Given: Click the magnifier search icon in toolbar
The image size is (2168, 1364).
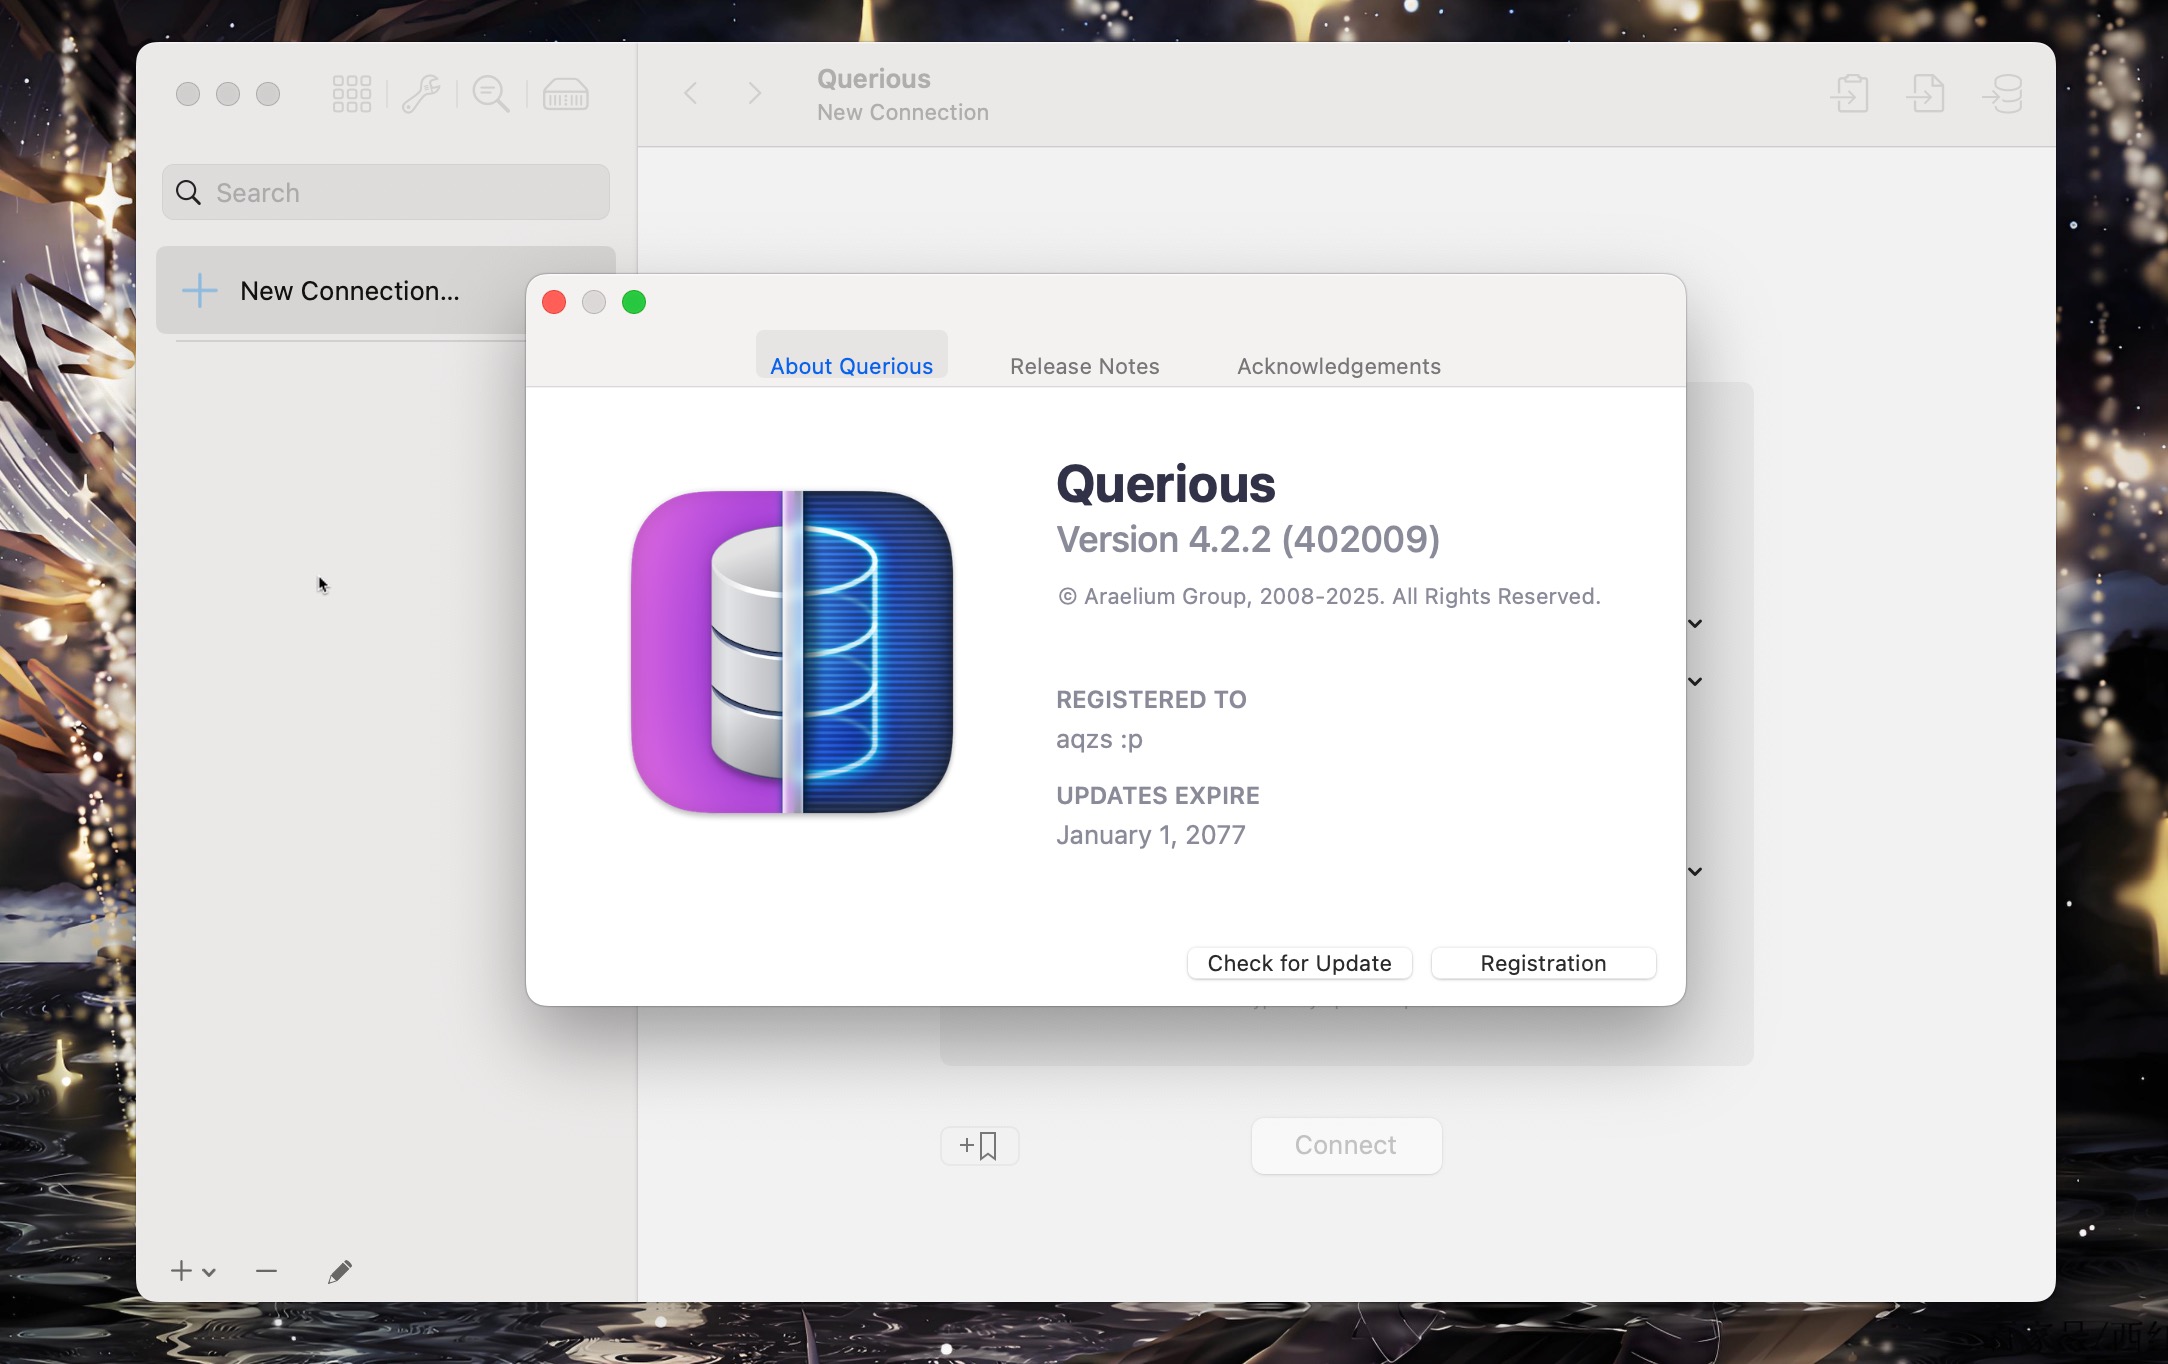Looking at the screenshot, I should click(491, 94).
